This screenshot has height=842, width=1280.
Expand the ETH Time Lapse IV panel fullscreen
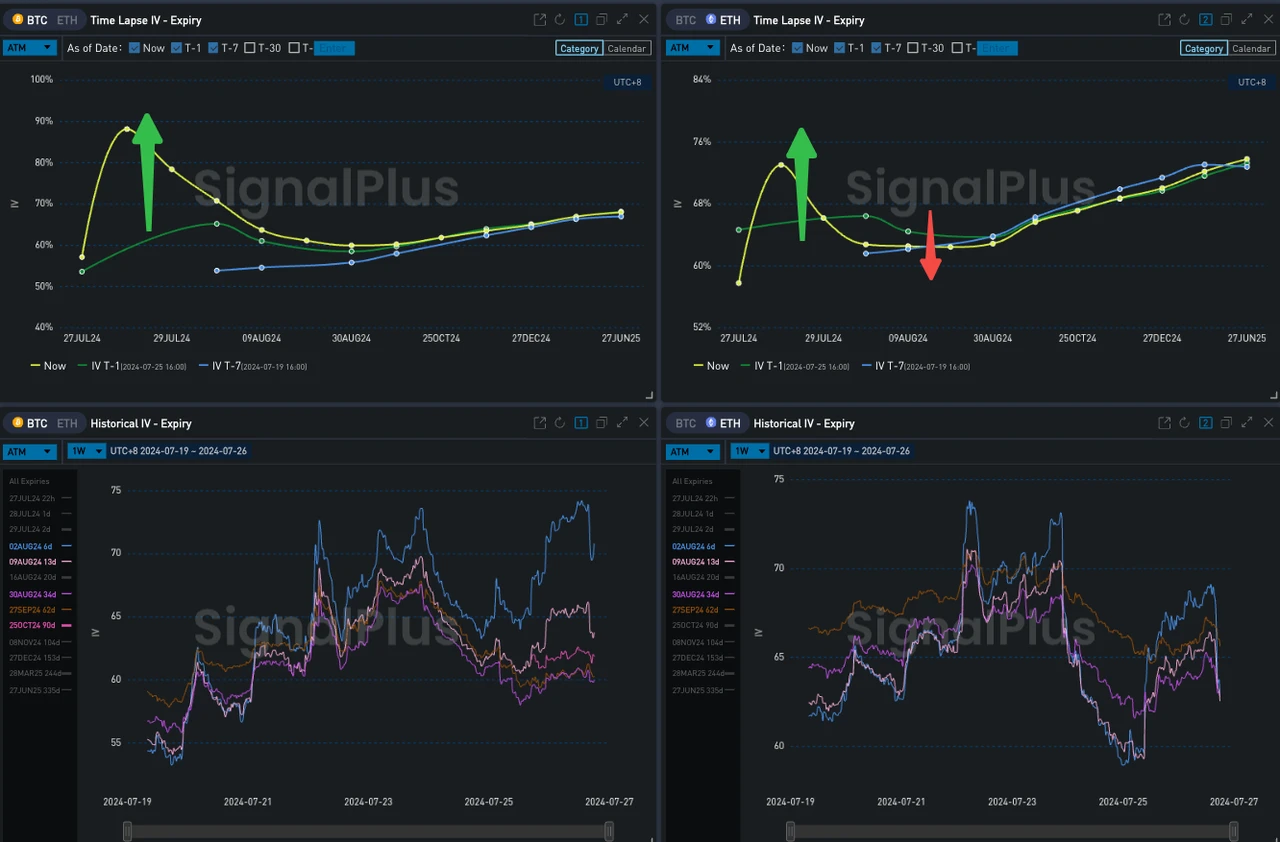[1247, 20]
